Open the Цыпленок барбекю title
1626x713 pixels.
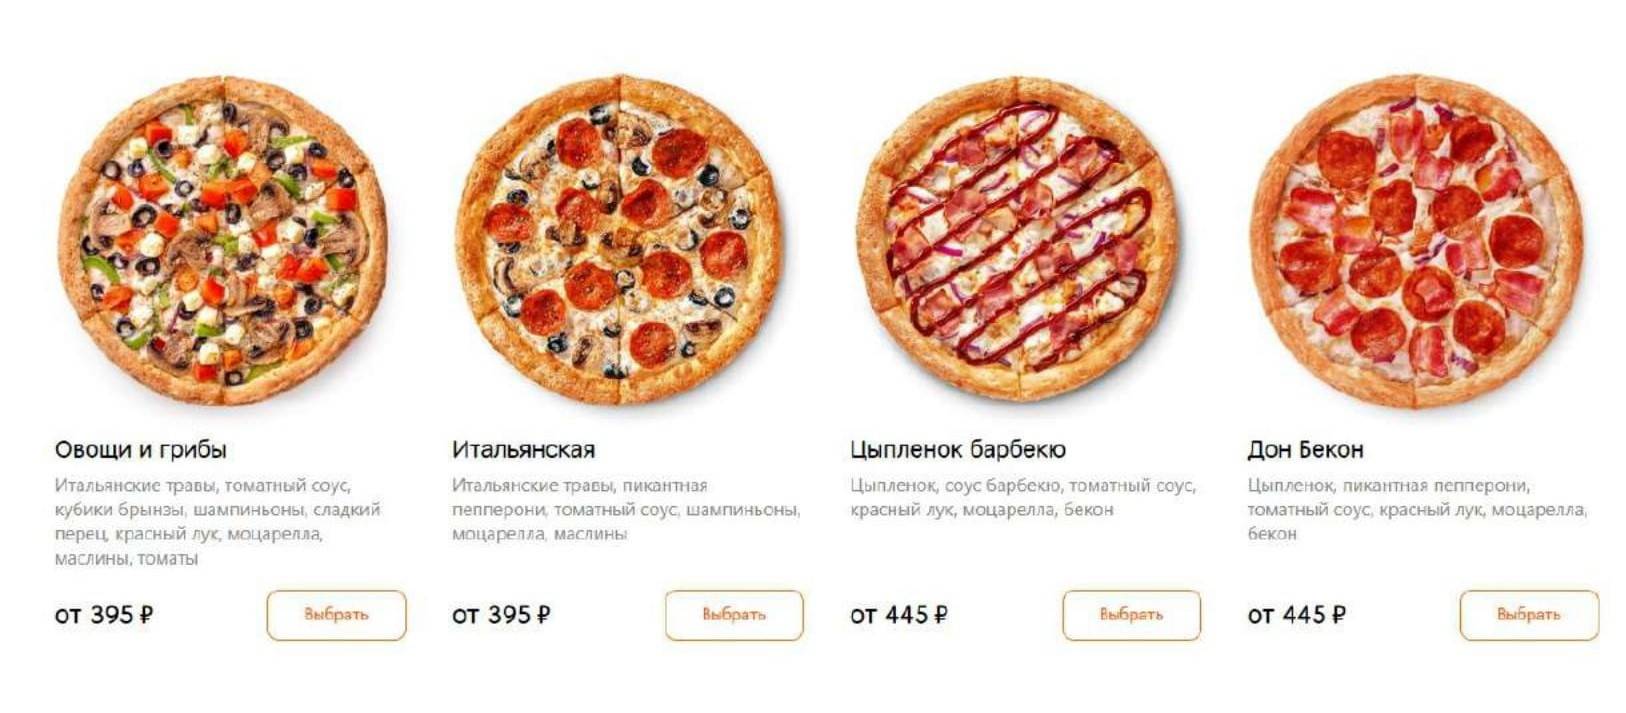(x=958, y=450)
